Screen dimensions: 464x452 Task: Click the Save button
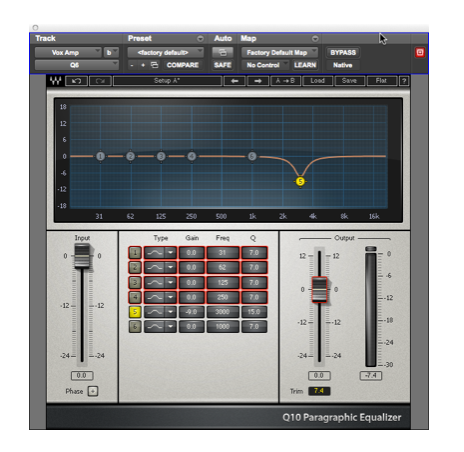pos(349,81)
